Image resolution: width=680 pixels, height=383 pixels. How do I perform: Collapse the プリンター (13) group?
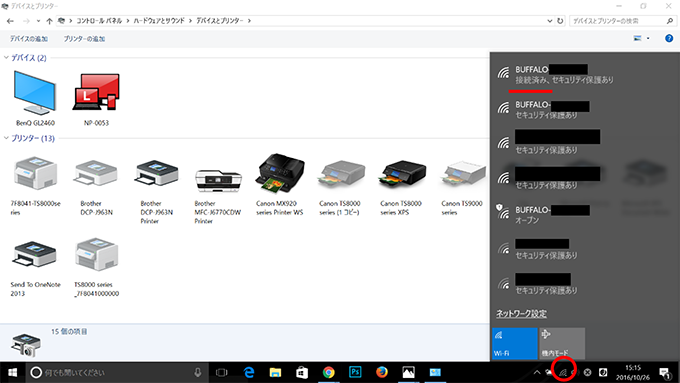(x=6, y=138)
